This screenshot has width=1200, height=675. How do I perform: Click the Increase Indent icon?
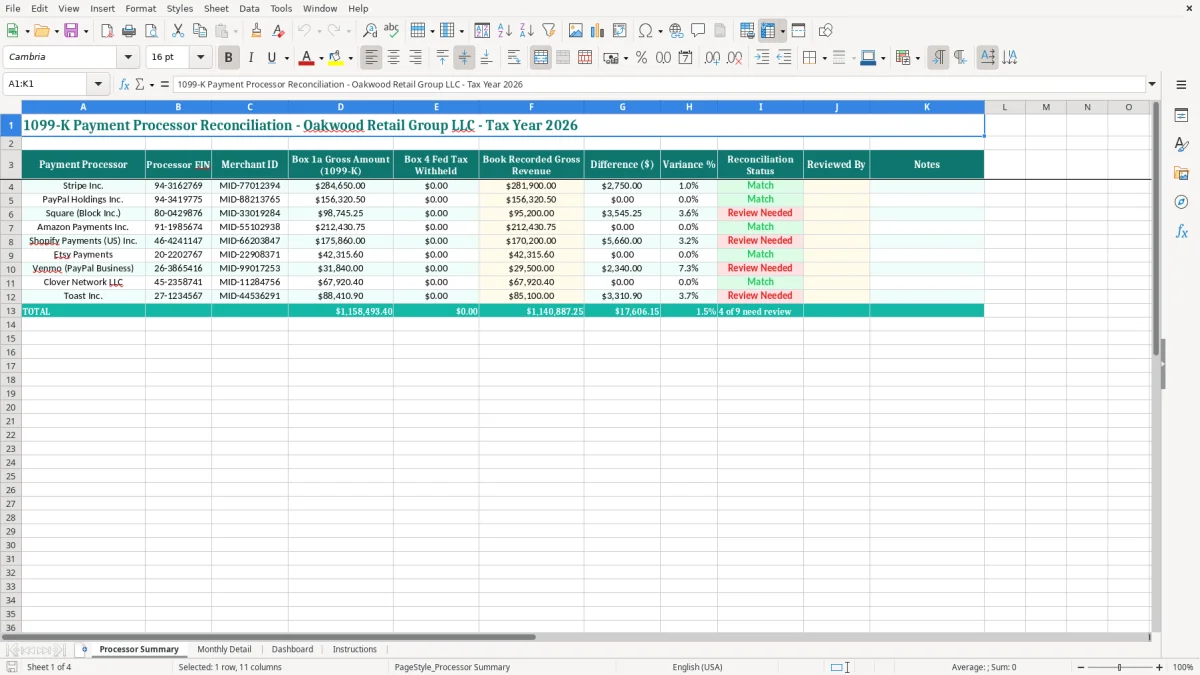762,58
